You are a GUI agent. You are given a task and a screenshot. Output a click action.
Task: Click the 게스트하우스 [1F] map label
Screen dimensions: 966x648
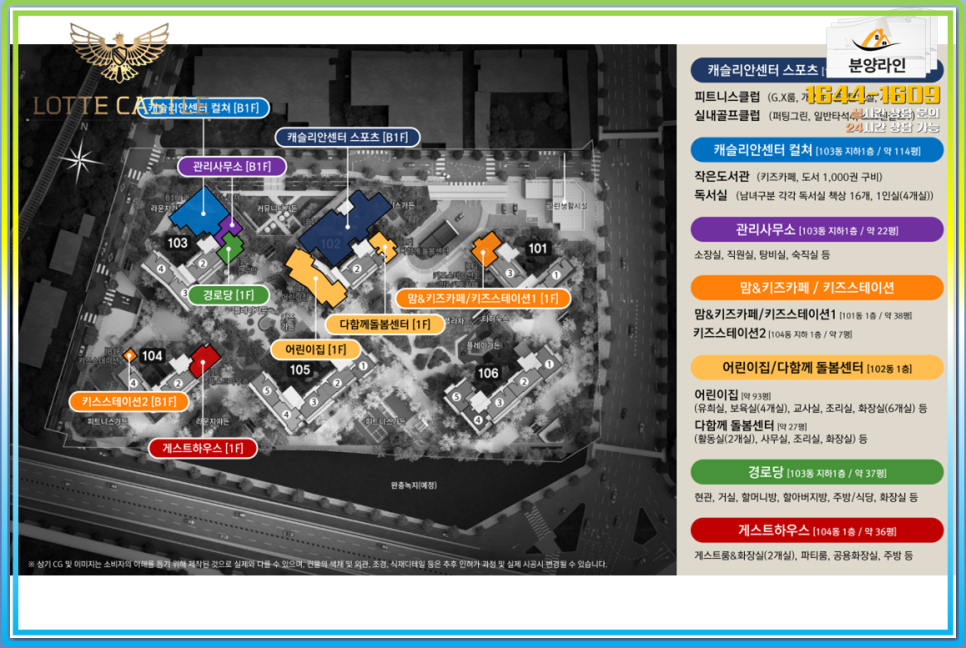[x=203, y=448]
